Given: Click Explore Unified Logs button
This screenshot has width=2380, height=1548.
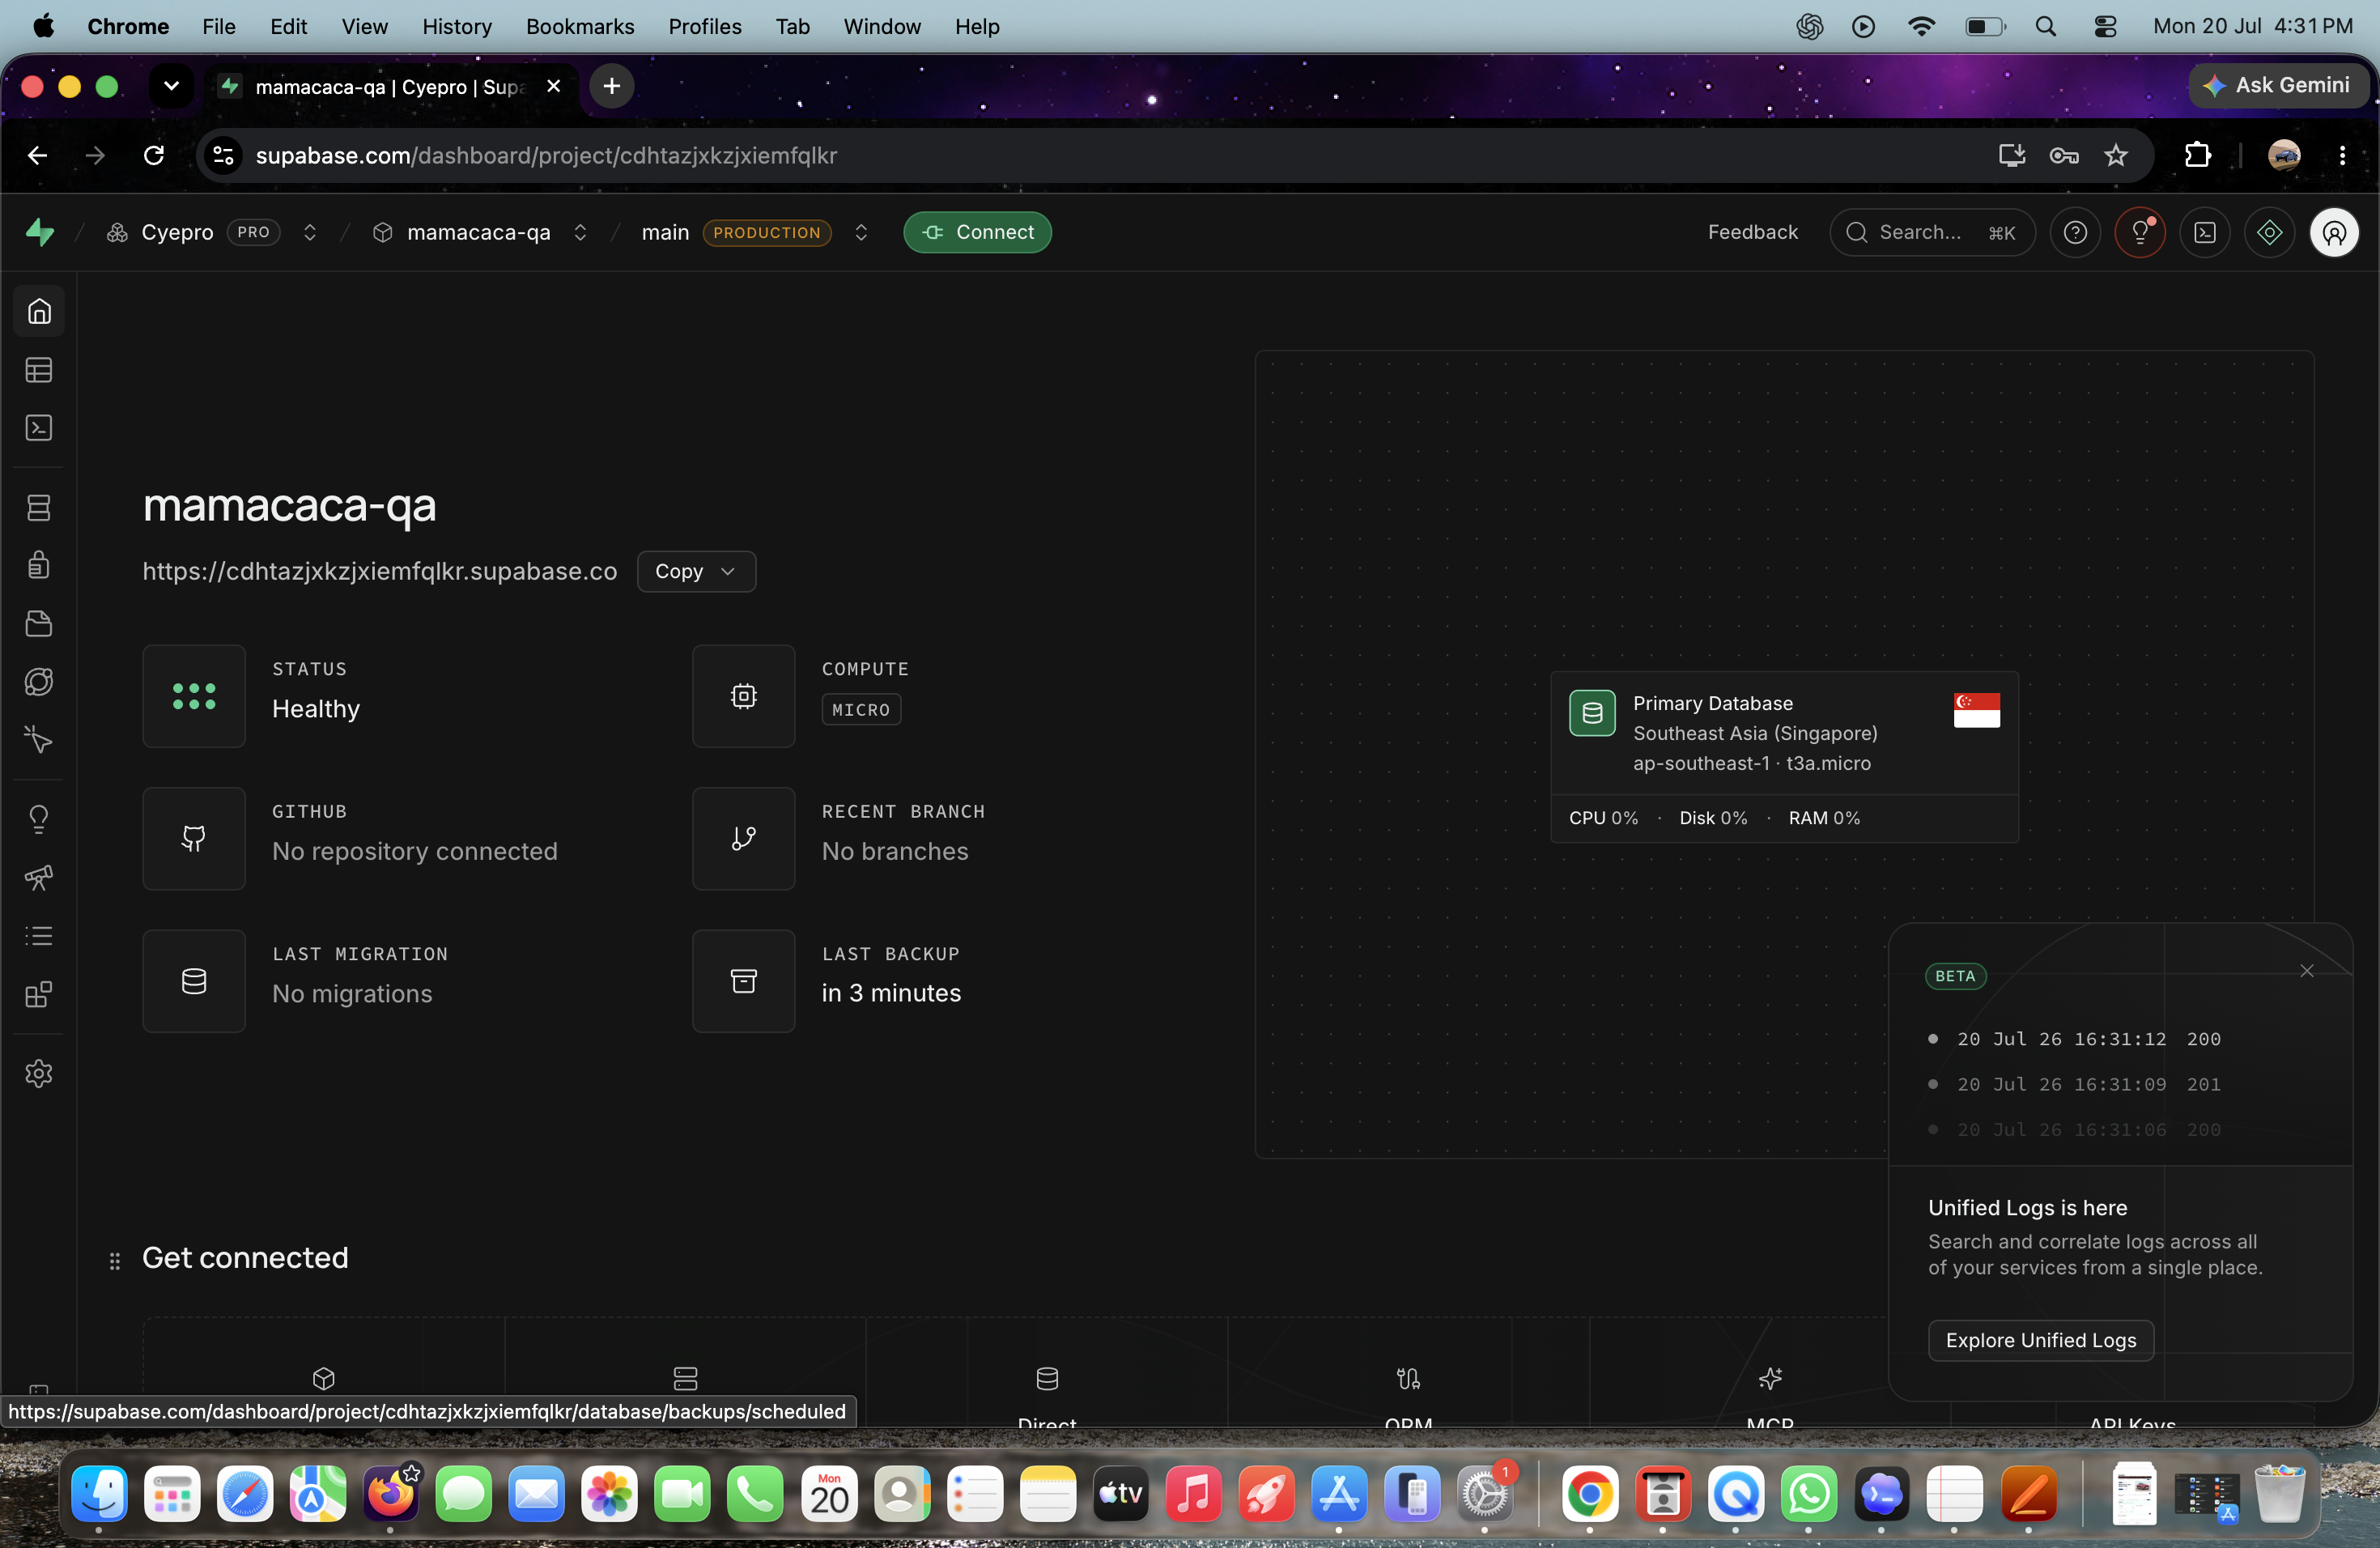Looking at the screenshot, I should [x=2040, y=1340].
